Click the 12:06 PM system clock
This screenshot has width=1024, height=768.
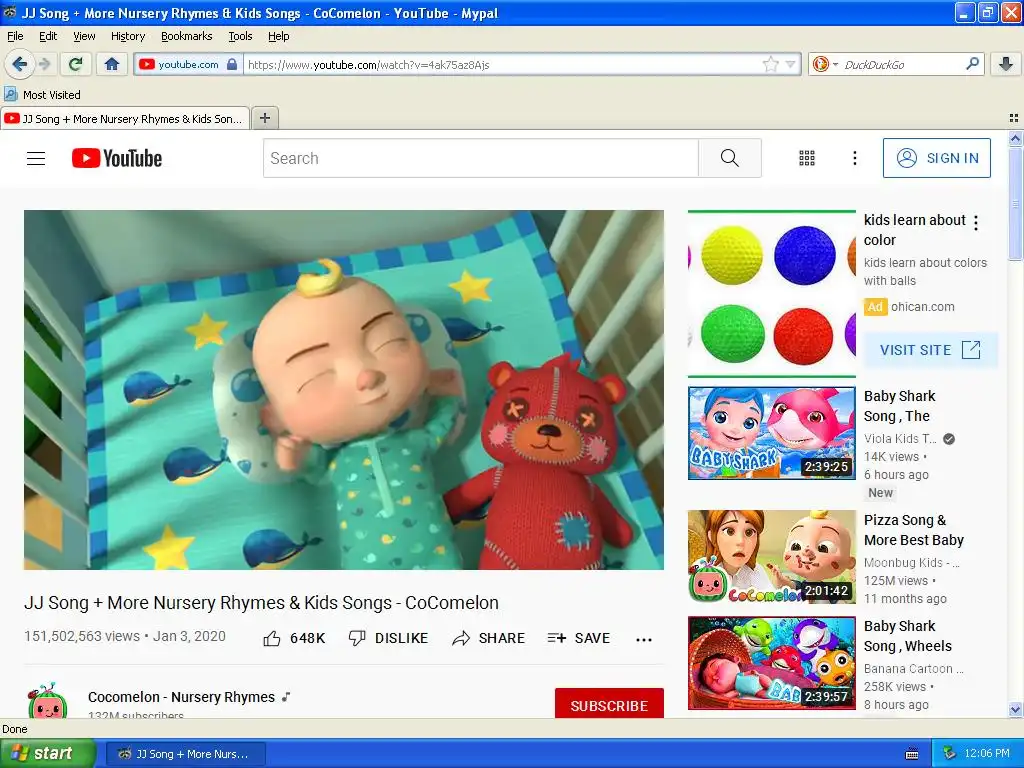click(x=986, y=754)
